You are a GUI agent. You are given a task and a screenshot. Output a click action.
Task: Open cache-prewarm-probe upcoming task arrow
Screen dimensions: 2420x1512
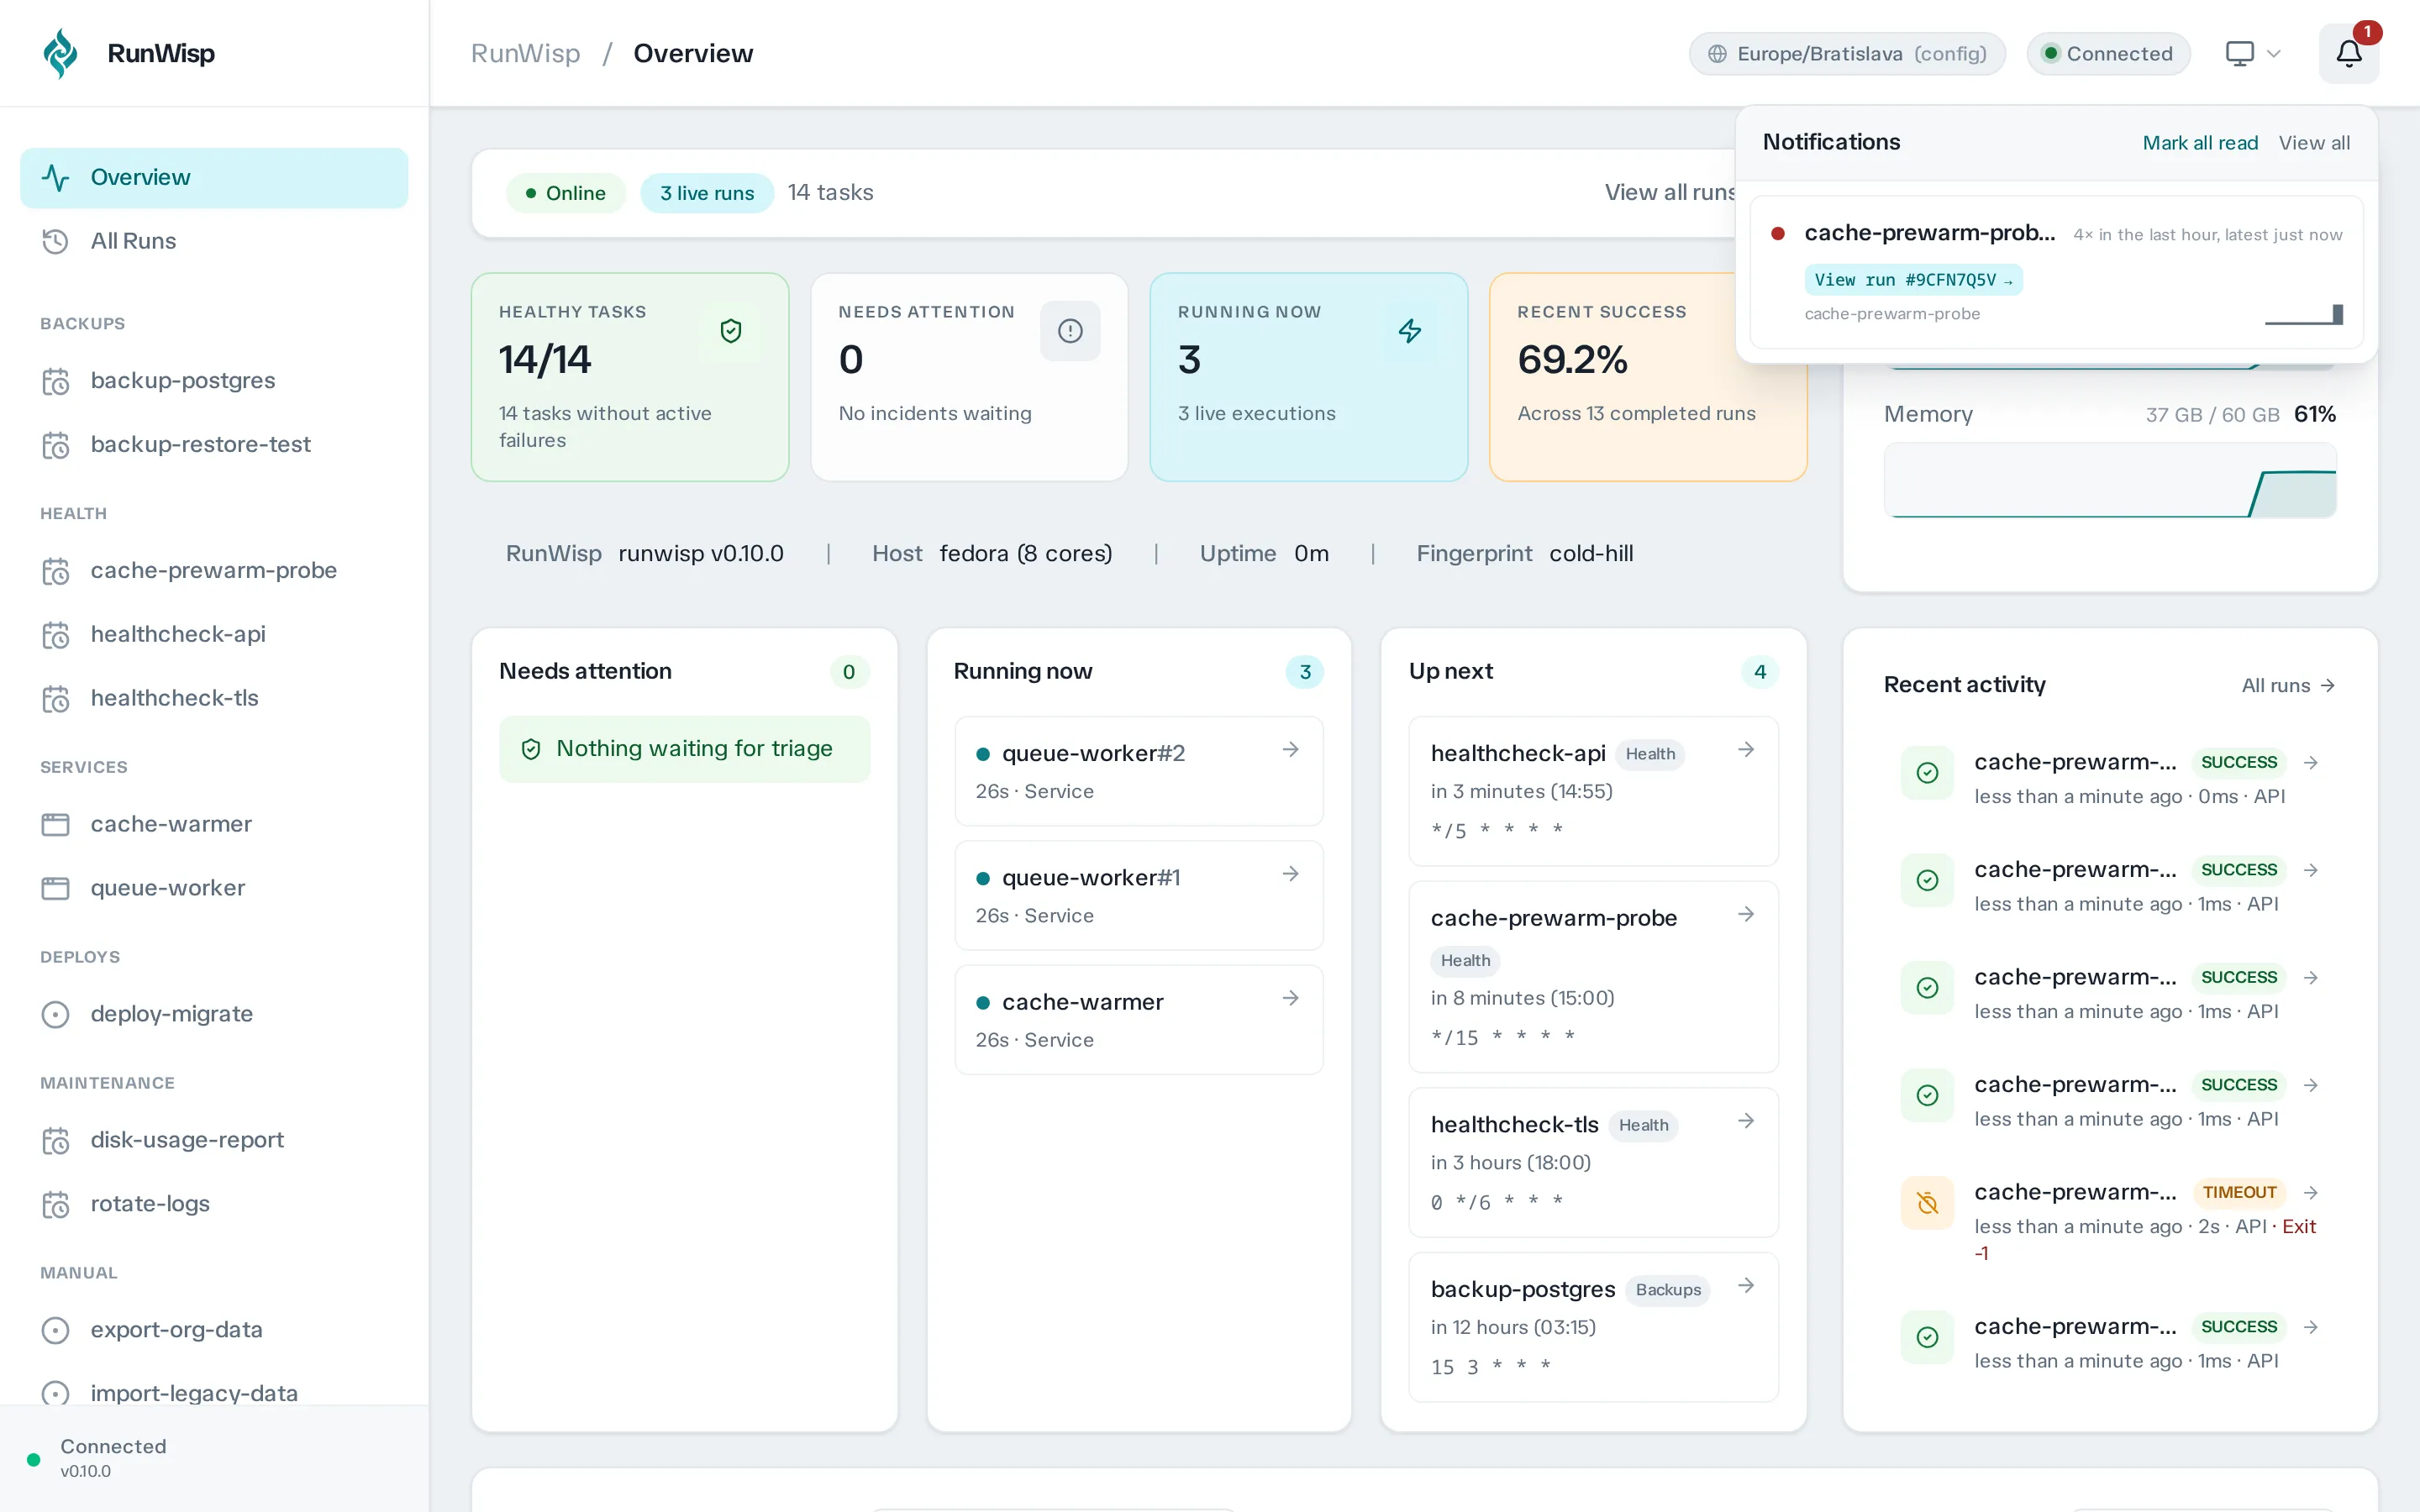1746,914
